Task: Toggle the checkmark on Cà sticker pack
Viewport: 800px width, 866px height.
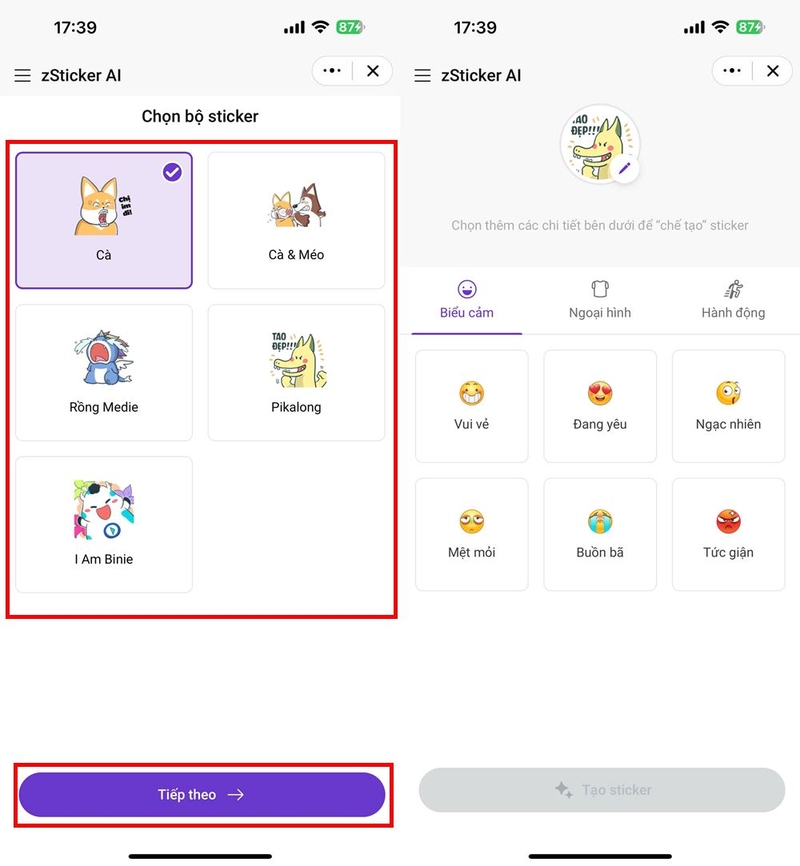Action: [x=172, y=172]
